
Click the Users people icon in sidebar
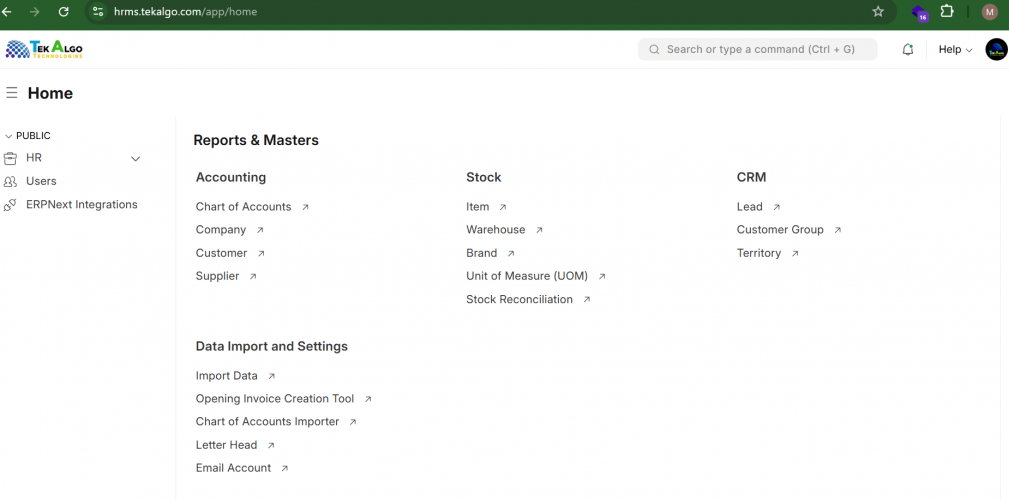click(10, 181)
